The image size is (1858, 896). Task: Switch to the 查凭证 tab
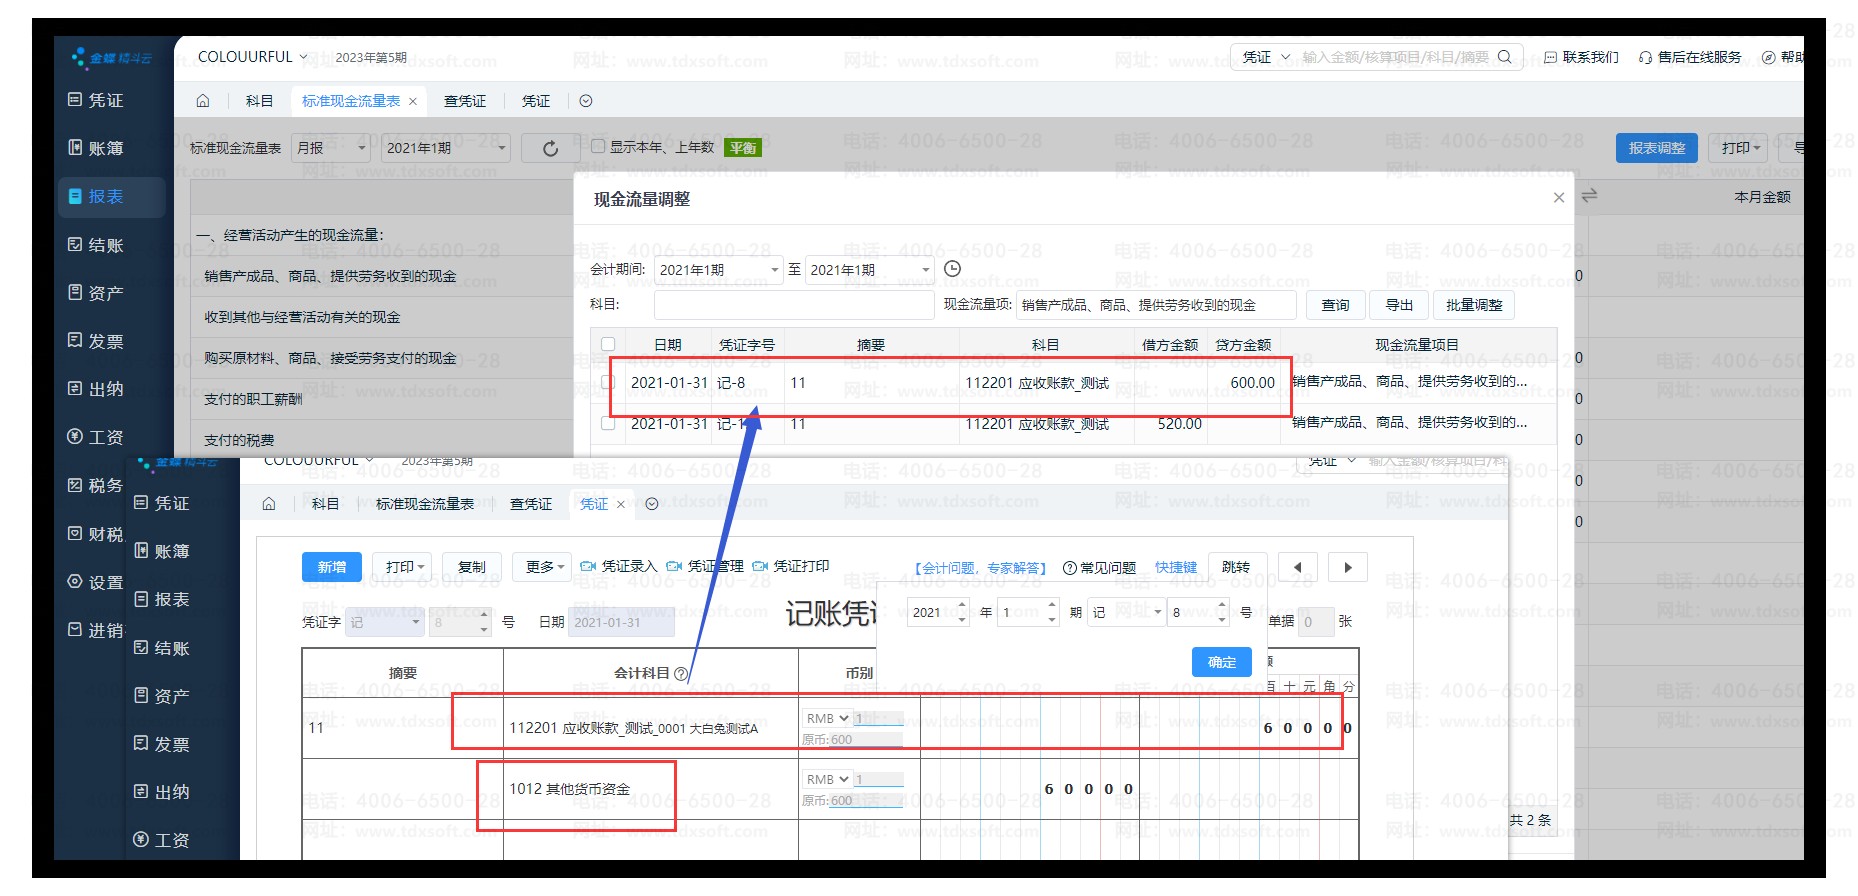465,101
